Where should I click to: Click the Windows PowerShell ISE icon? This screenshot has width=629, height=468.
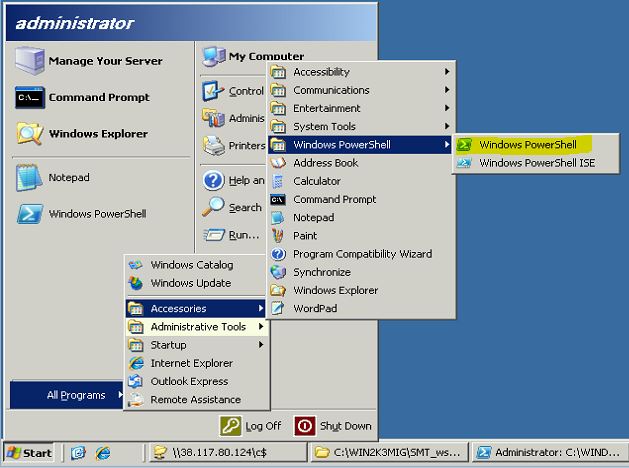point(464,163)
